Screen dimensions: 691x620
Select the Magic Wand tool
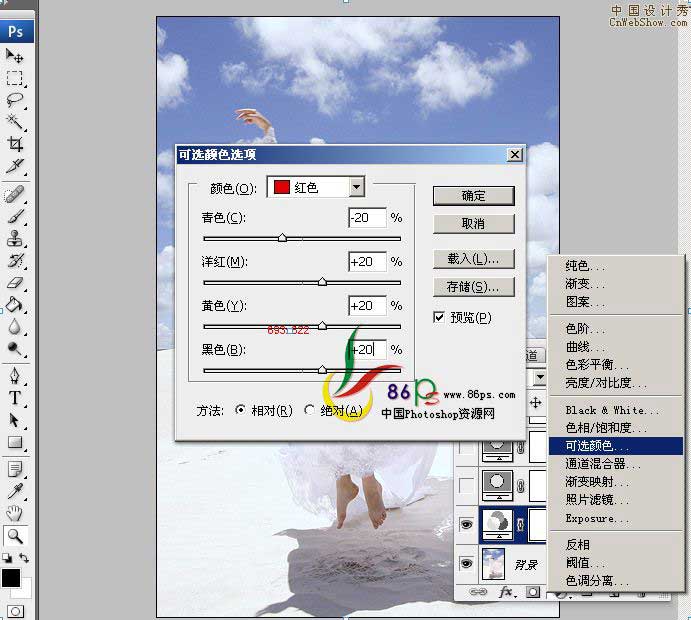tap(14, 122)
